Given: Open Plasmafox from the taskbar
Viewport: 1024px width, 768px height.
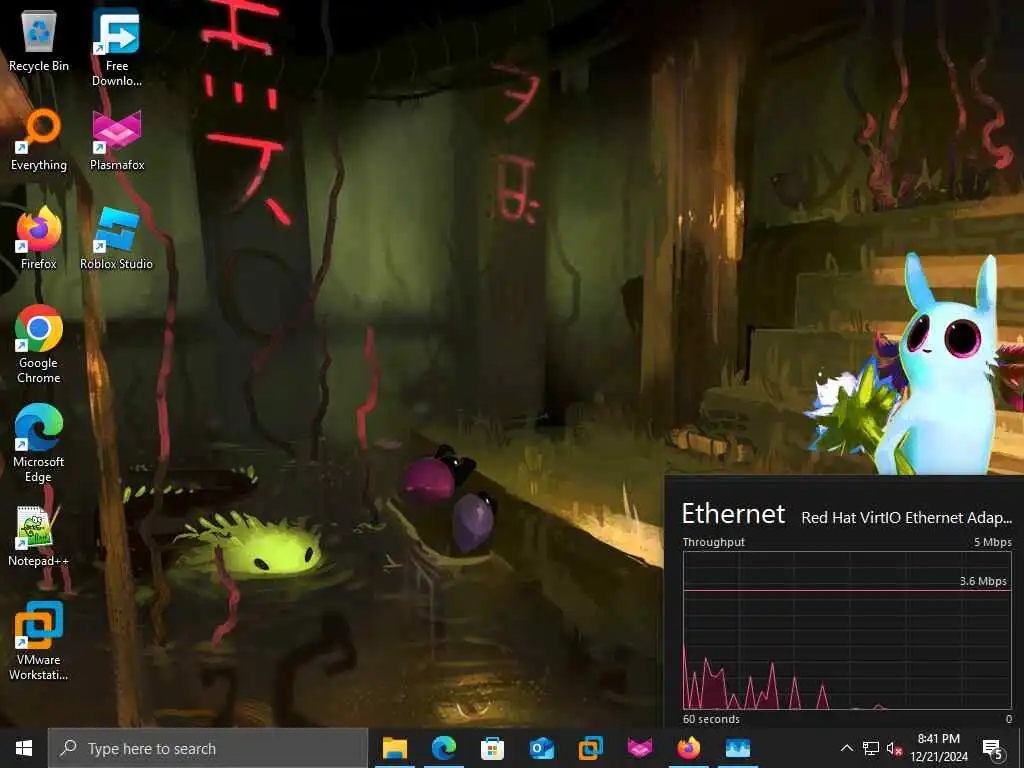Looking at the screenshot, I should click(639, 748).
